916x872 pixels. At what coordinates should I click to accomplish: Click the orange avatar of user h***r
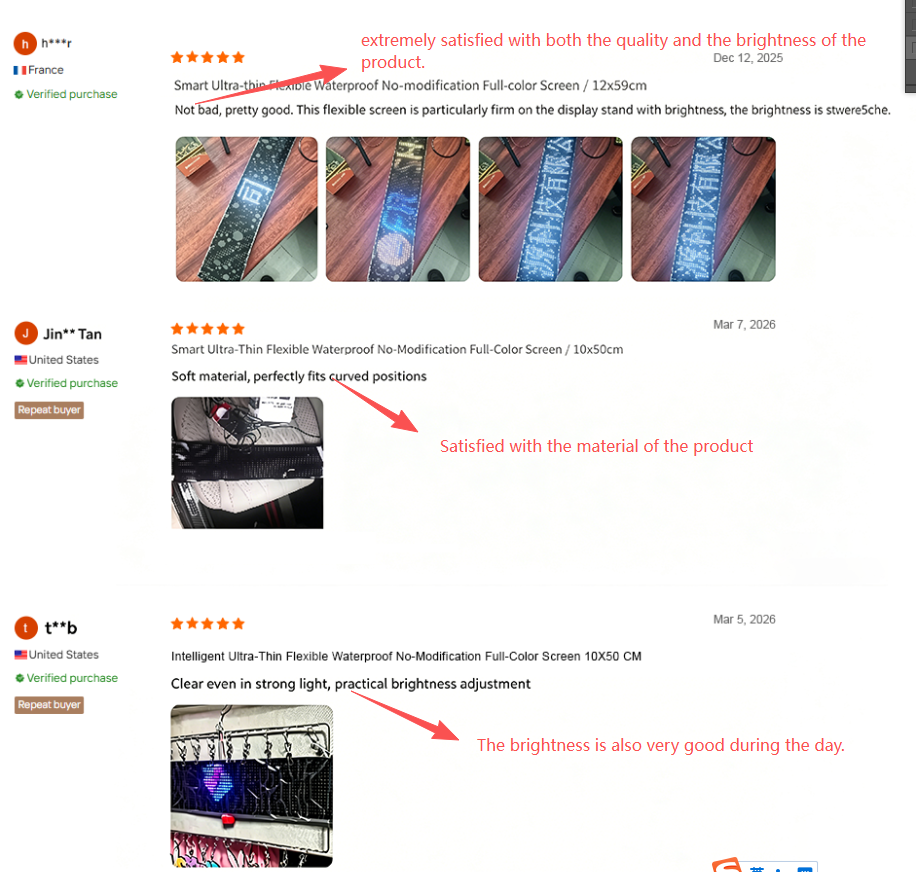(x=25, y=44)
